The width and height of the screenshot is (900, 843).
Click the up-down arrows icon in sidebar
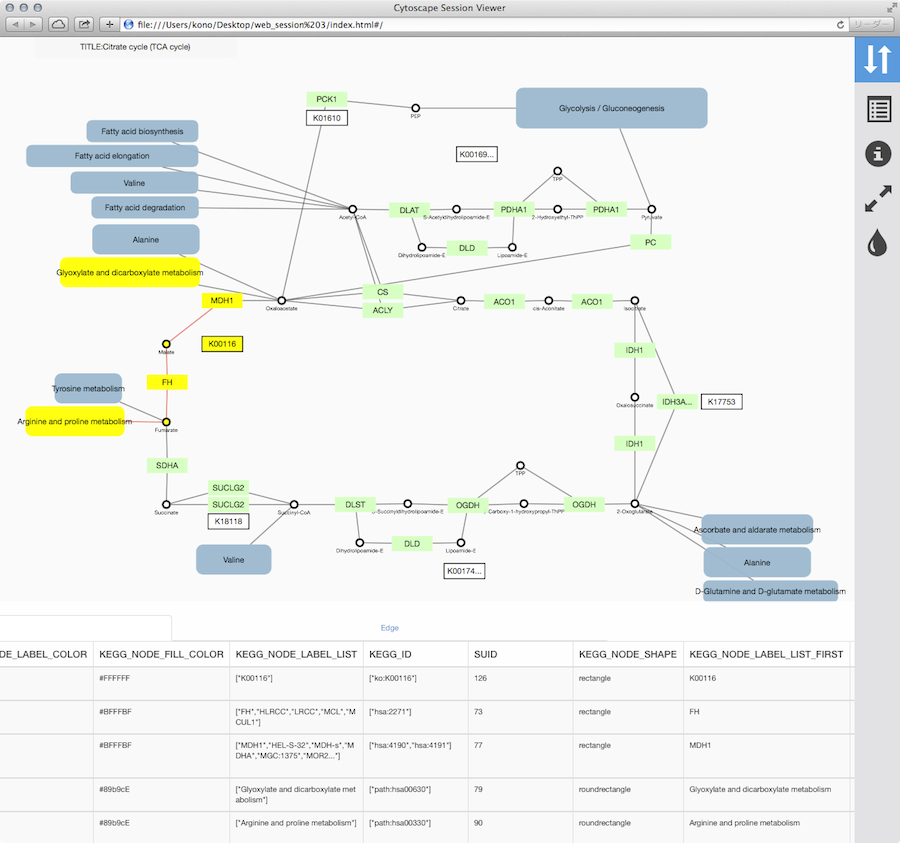[877, 60]
